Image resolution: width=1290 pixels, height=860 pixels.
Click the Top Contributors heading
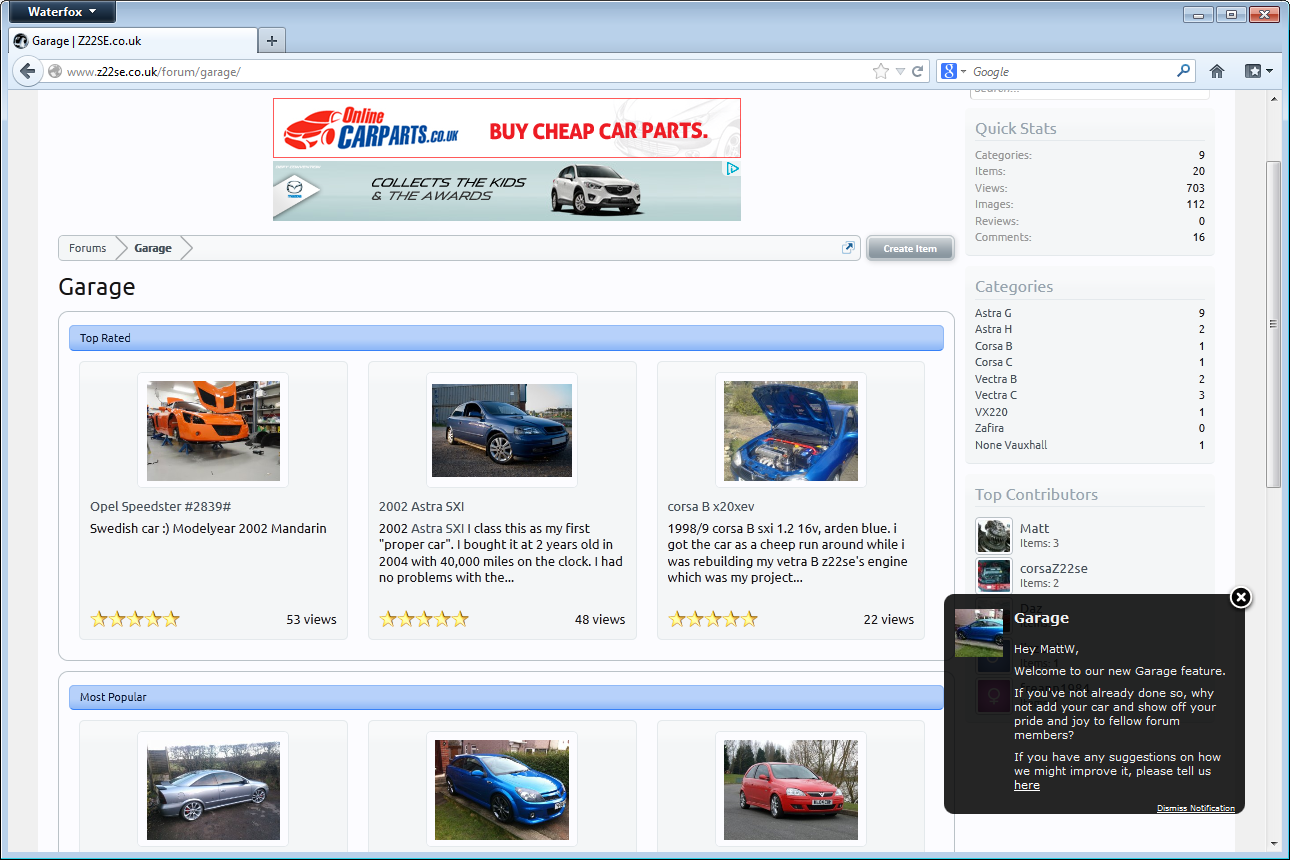pos(1036,494)
